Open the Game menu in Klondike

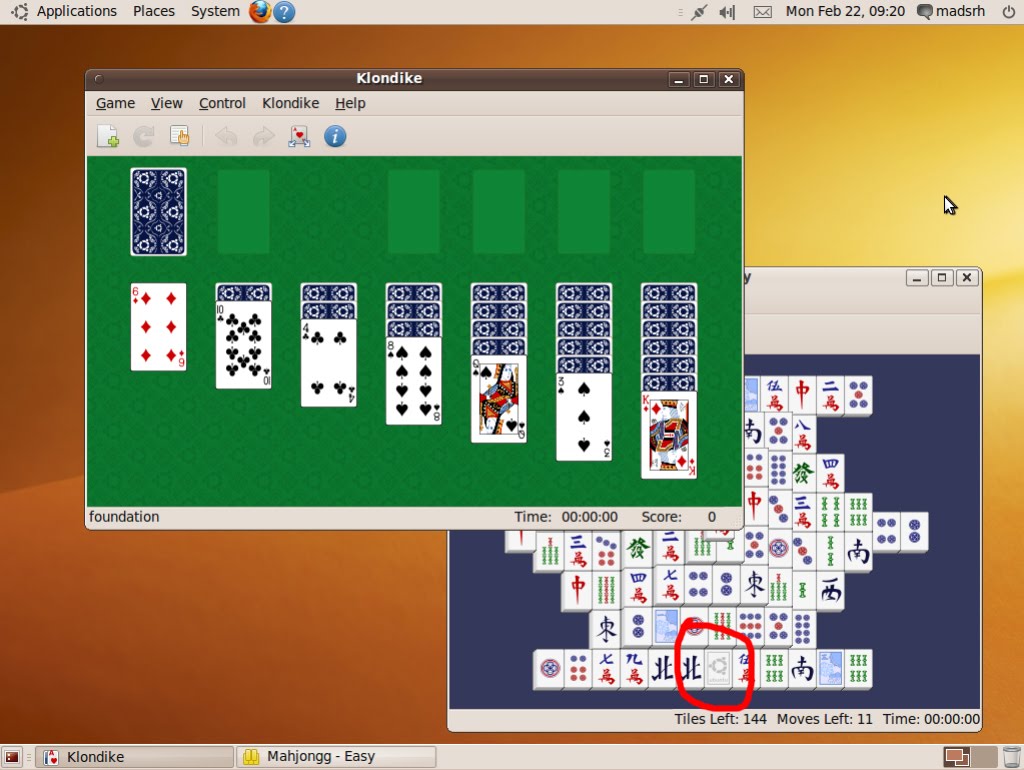[x=115, y=103]
